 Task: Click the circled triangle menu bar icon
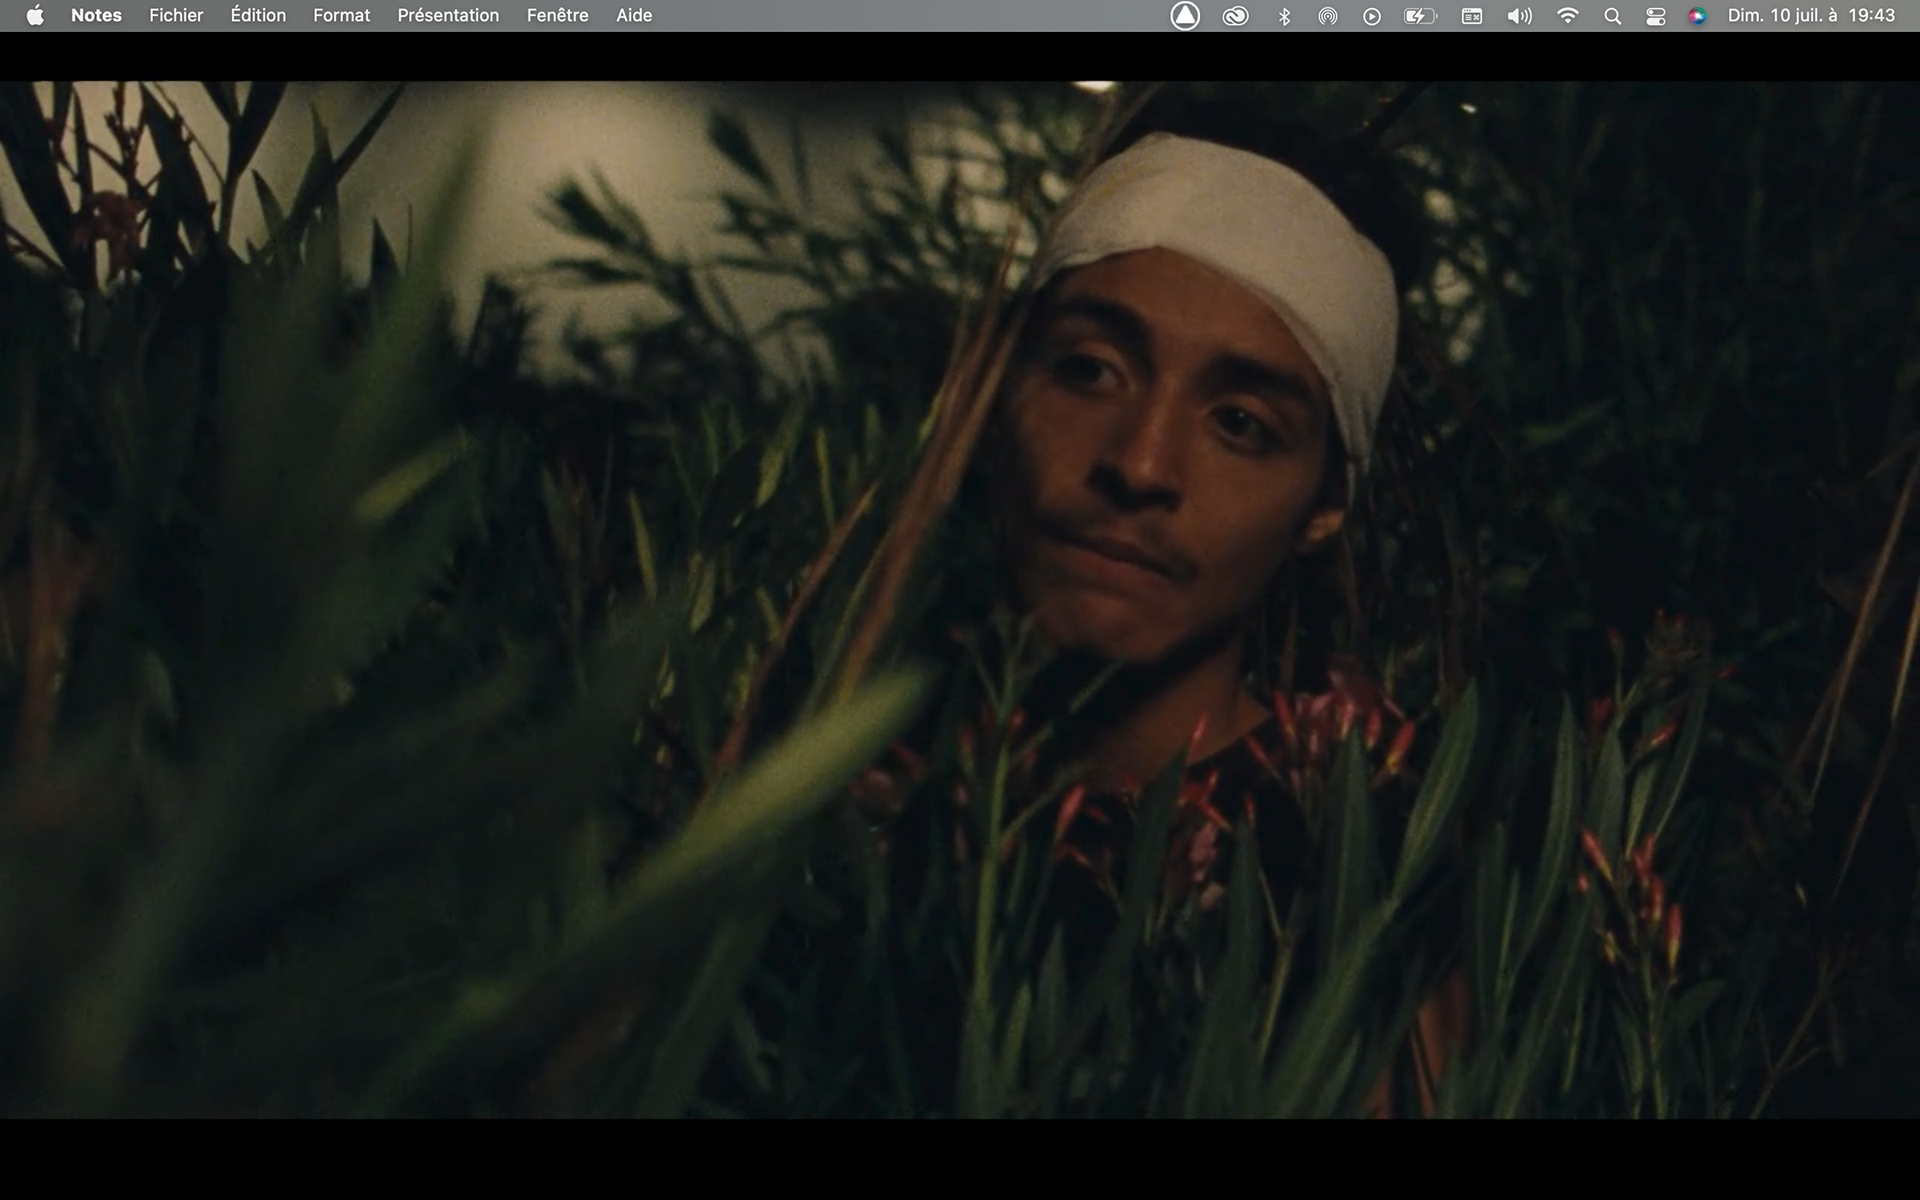pyautogui.click(x=1185, y=15)
